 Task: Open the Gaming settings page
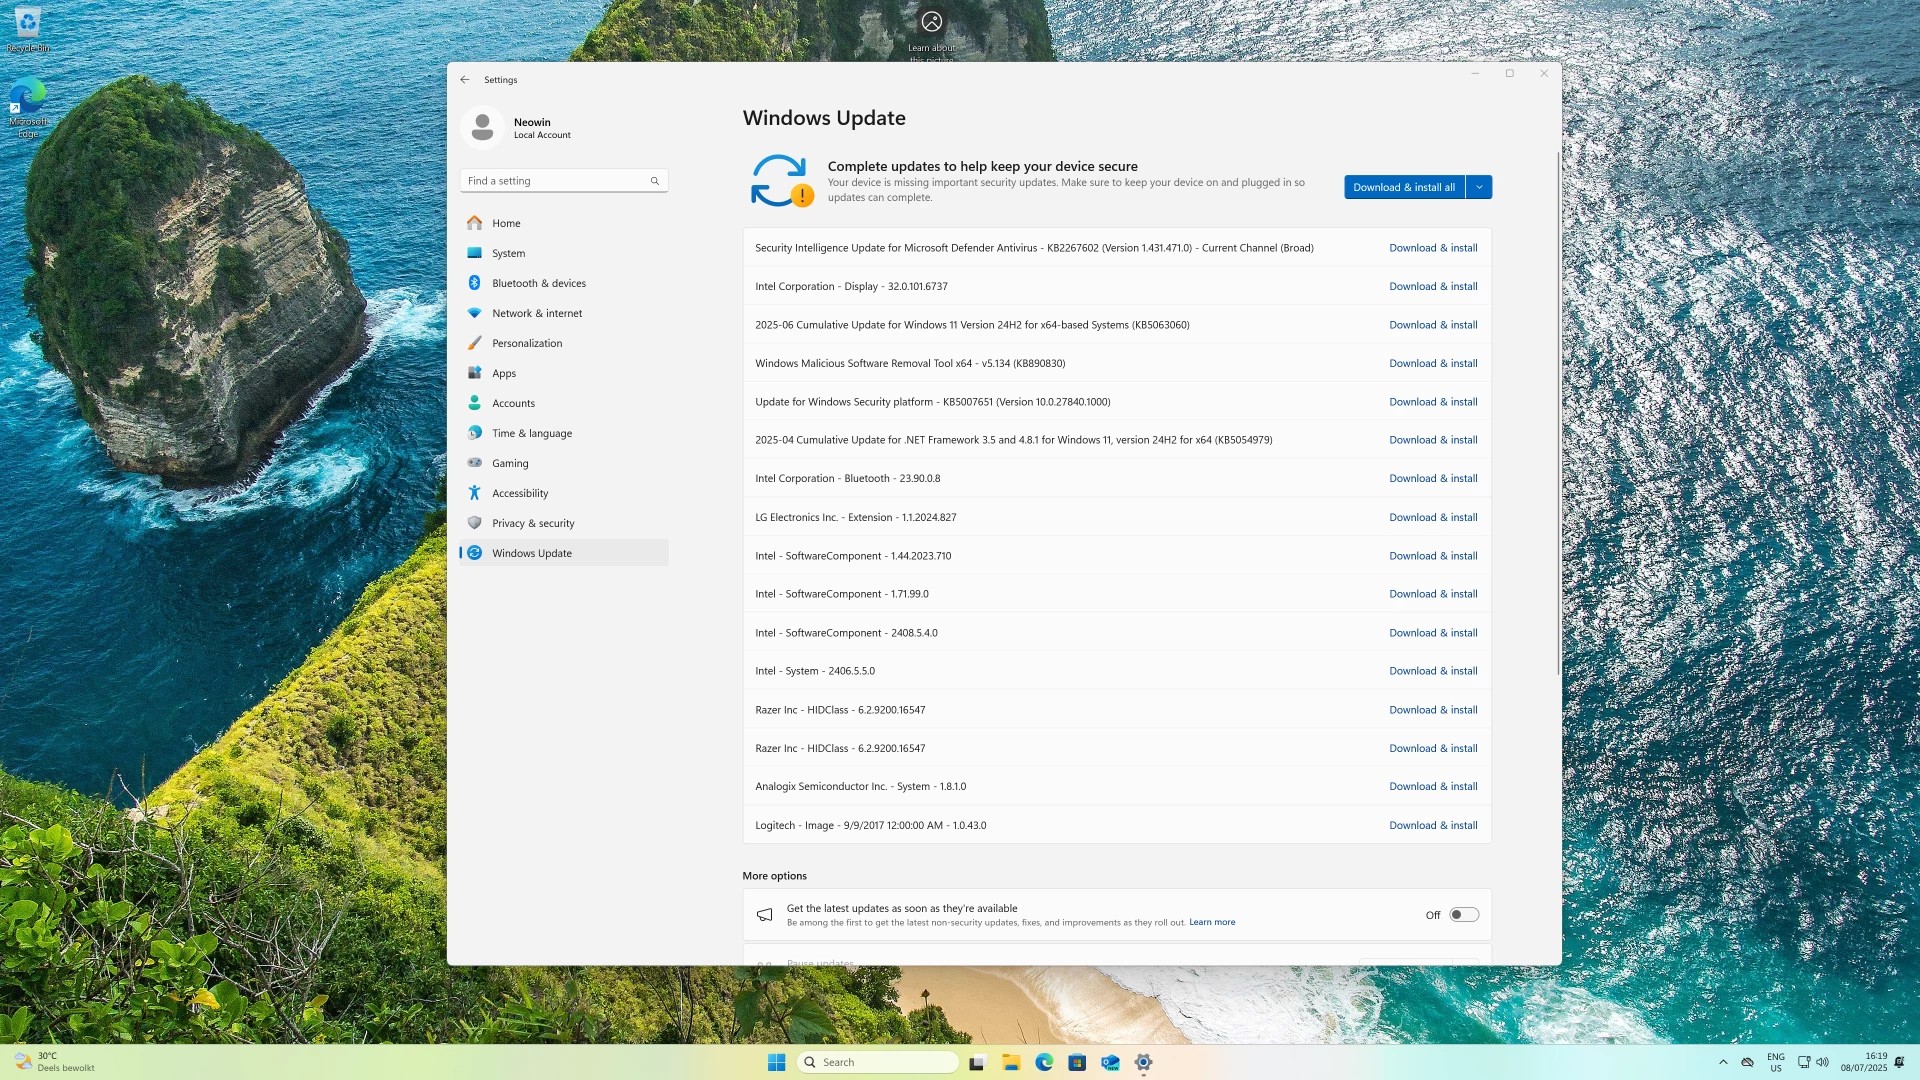point(509,463)
